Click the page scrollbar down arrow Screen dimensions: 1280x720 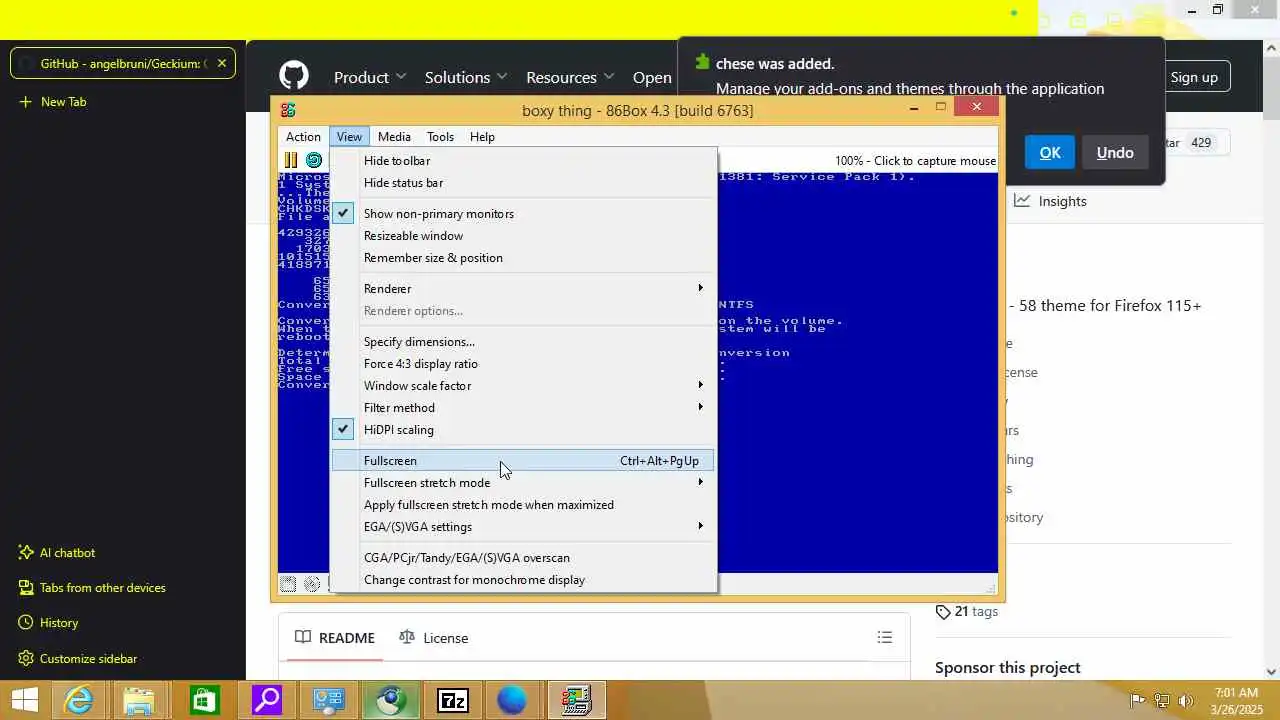[x=1272, y=672]
